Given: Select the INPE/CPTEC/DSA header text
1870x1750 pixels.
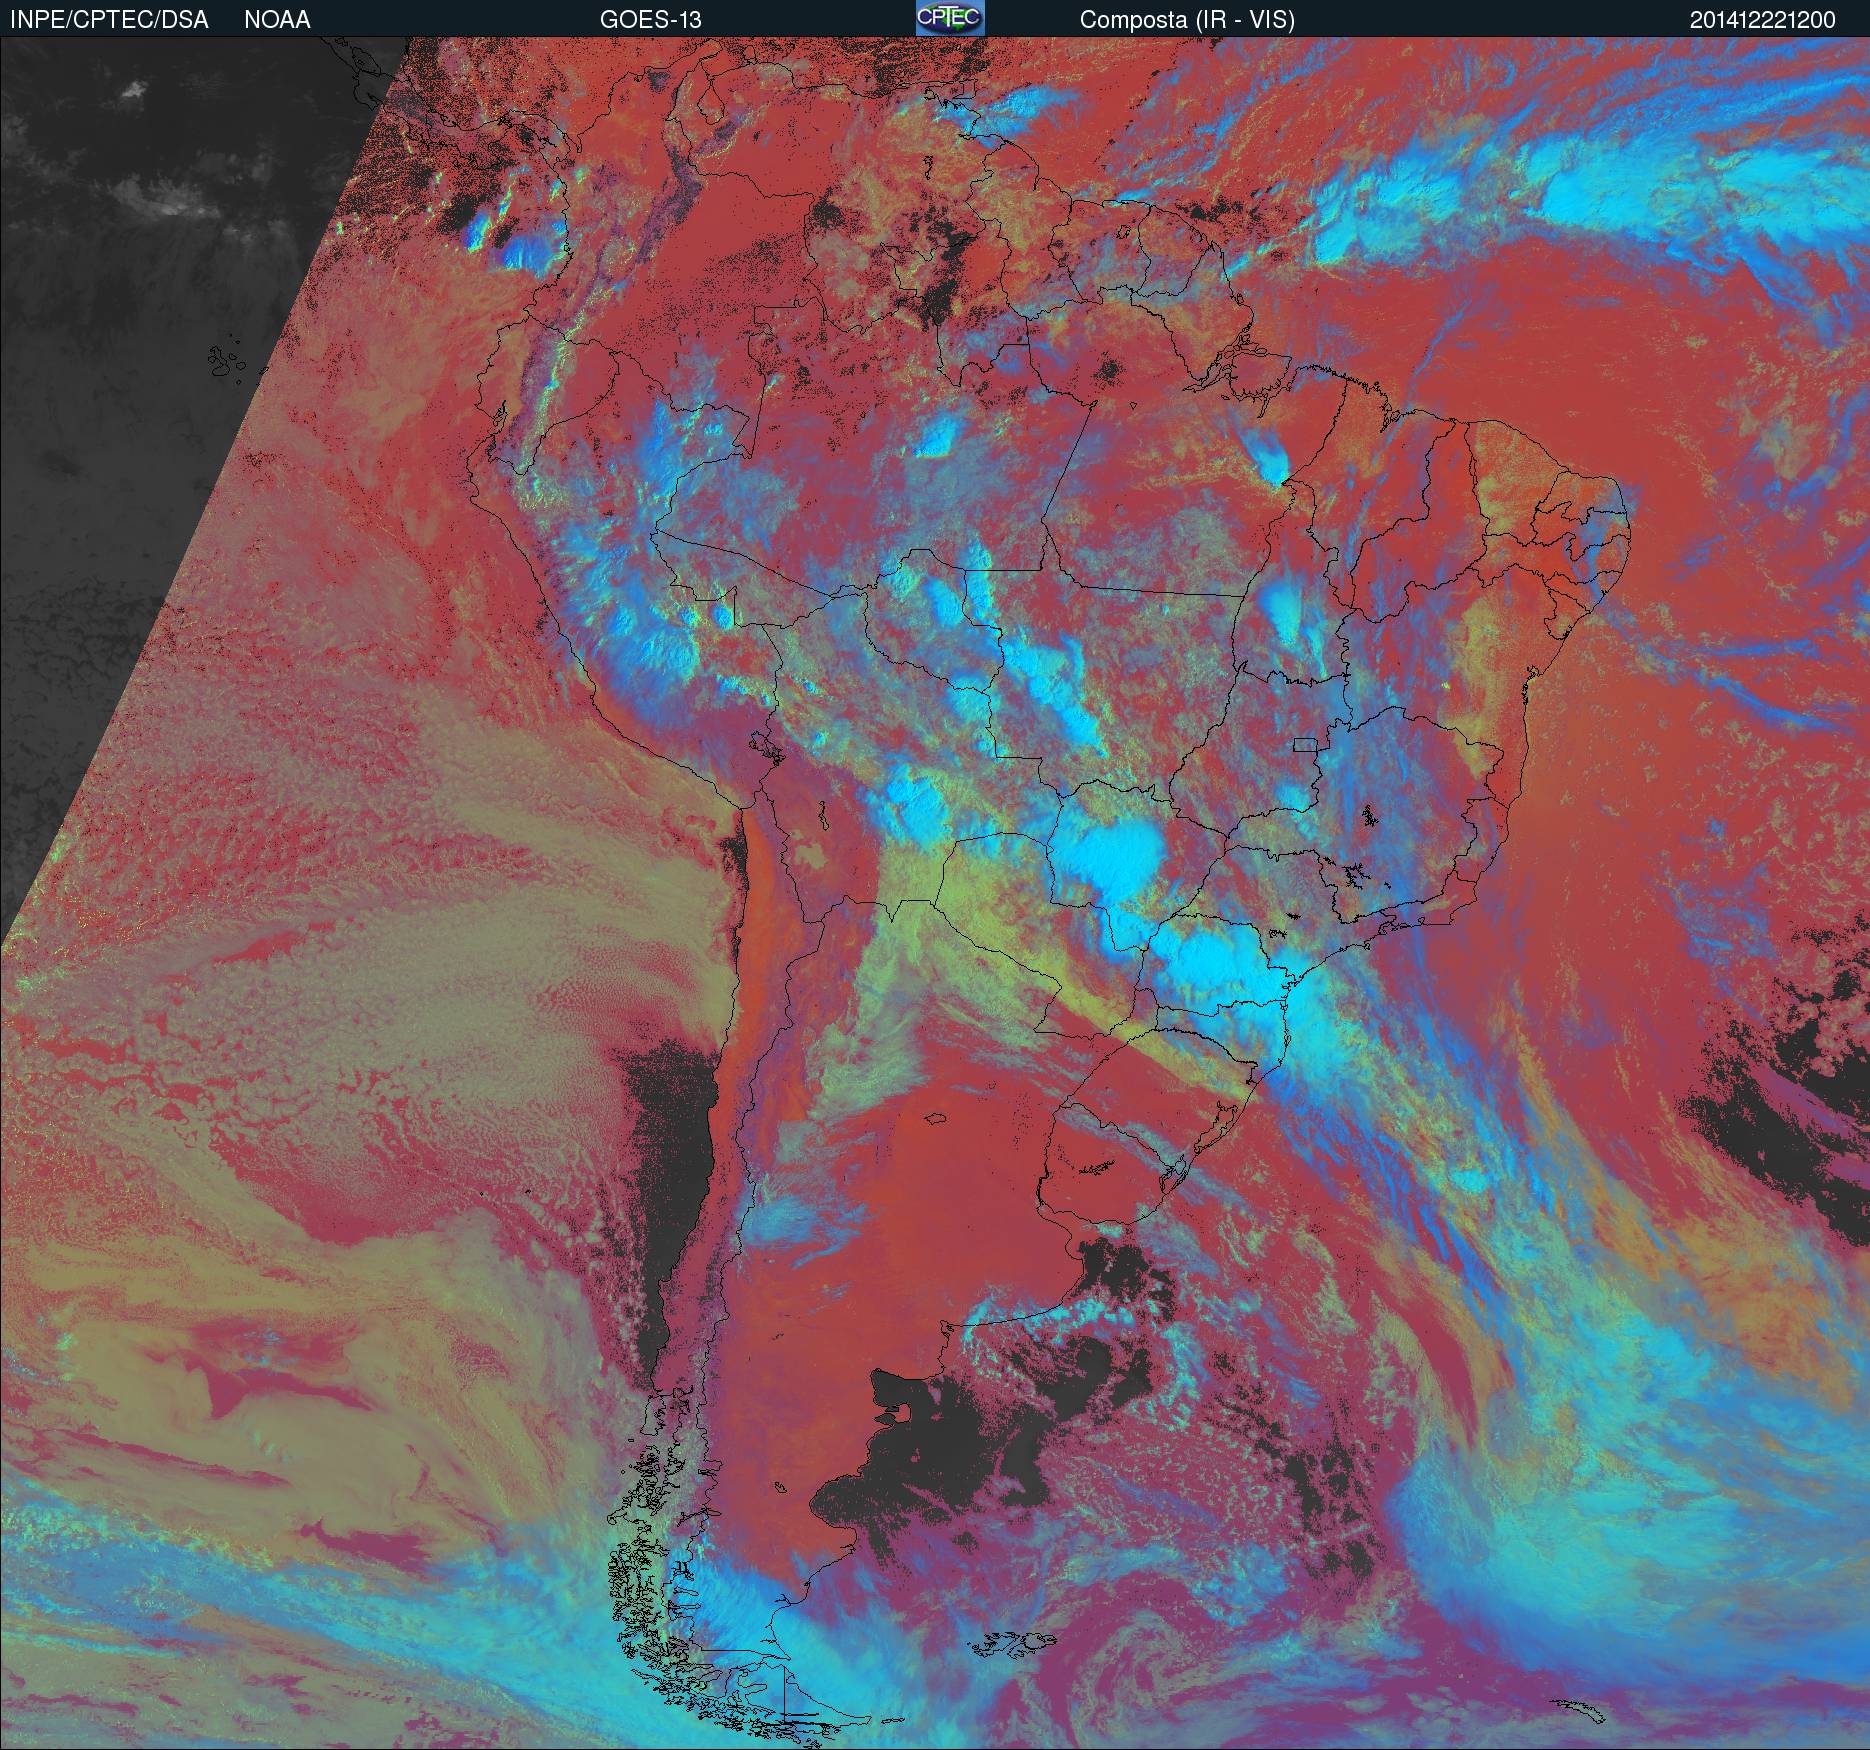Looking at the screenshot, I should point(109,20).
